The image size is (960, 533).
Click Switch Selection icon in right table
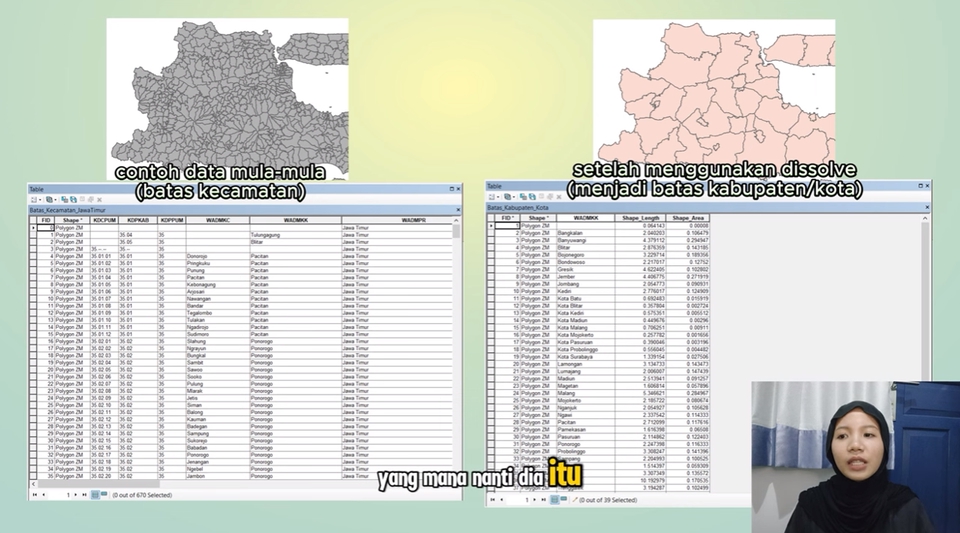531,197
